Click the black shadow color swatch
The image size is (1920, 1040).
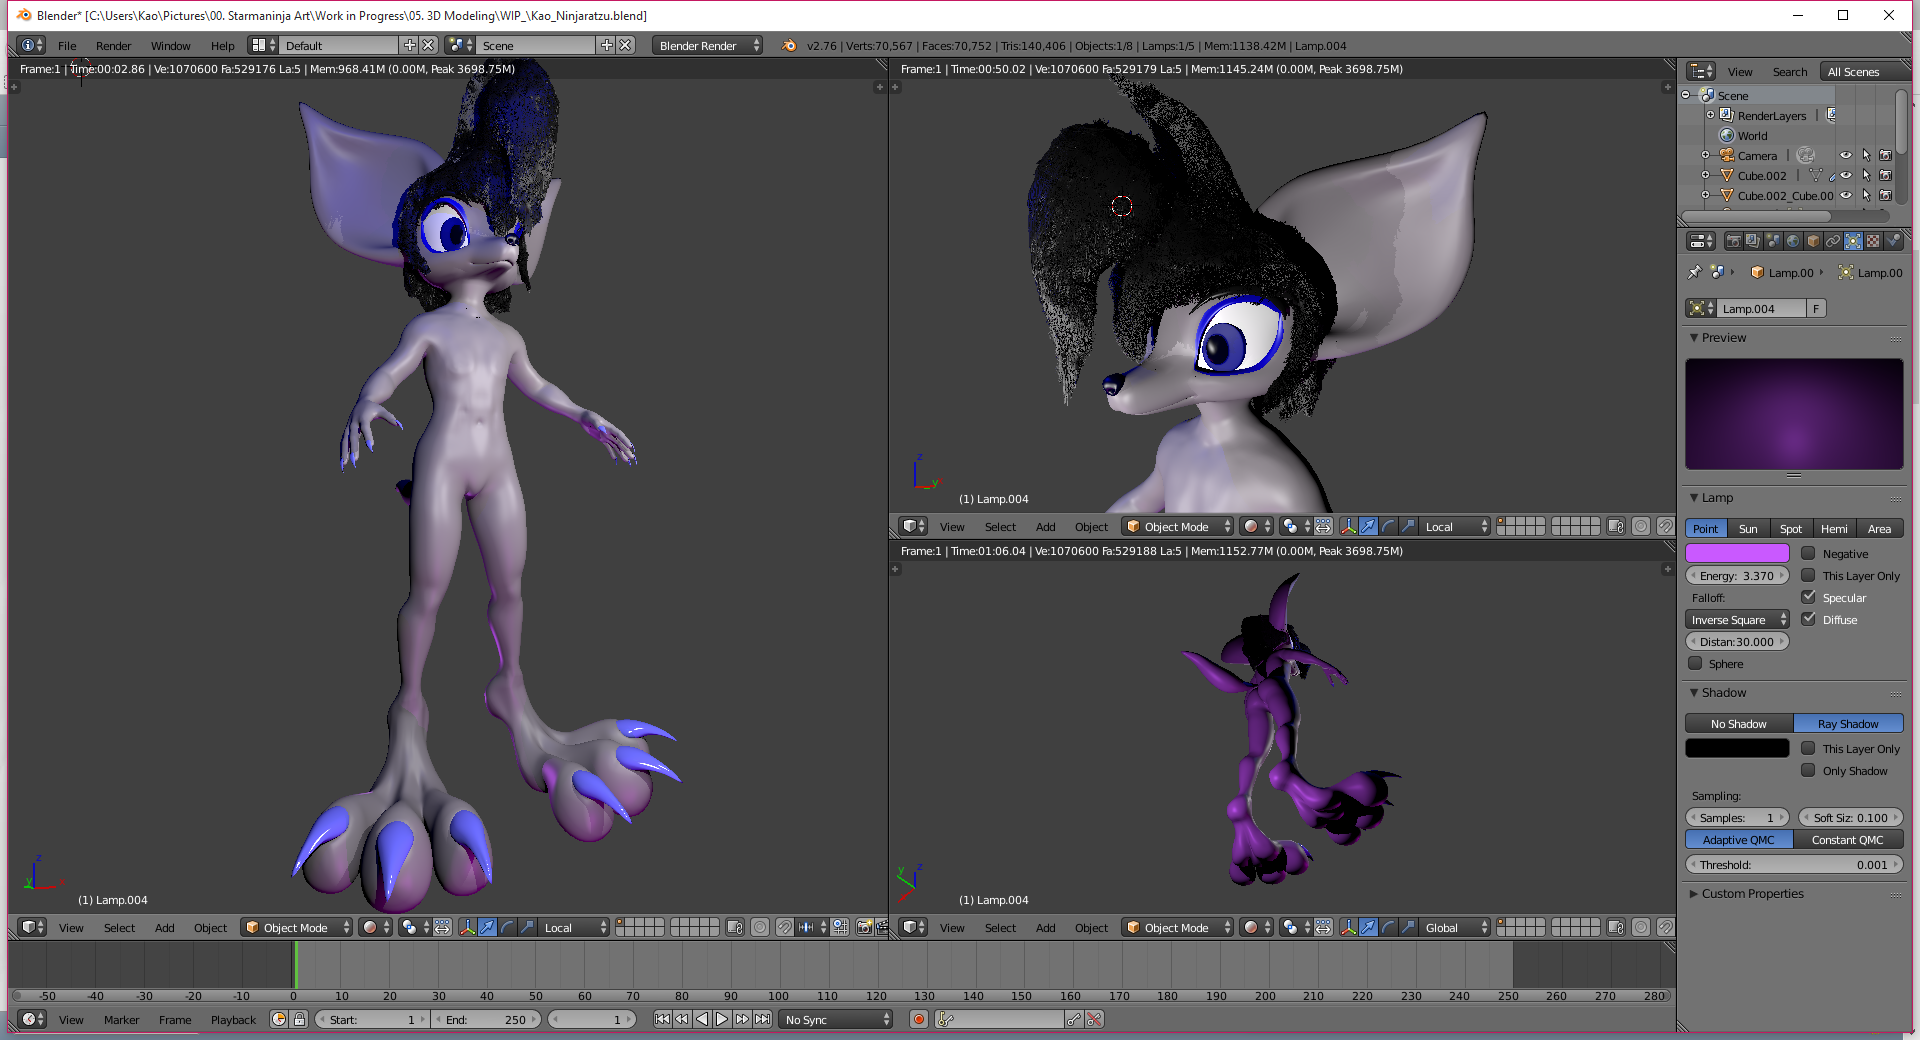click(x=1737, y=748)
